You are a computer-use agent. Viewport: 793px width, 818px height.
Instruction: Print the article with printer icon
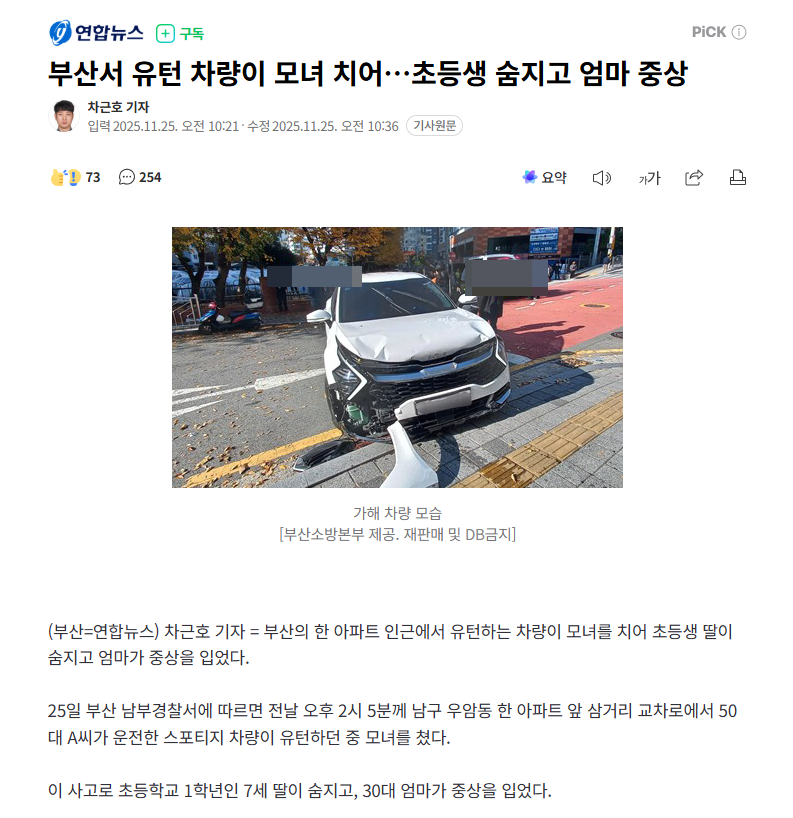pyautogui.click(x=738, y=178)
